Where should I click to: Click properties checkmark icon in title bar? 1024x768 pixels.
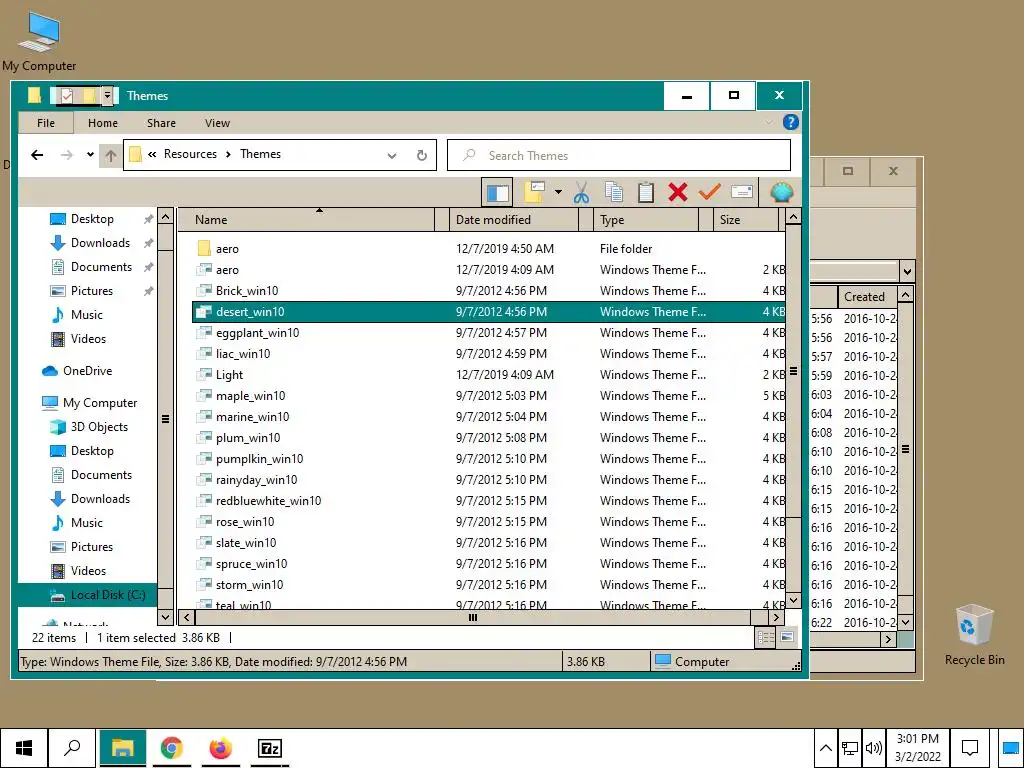[67, 96]
